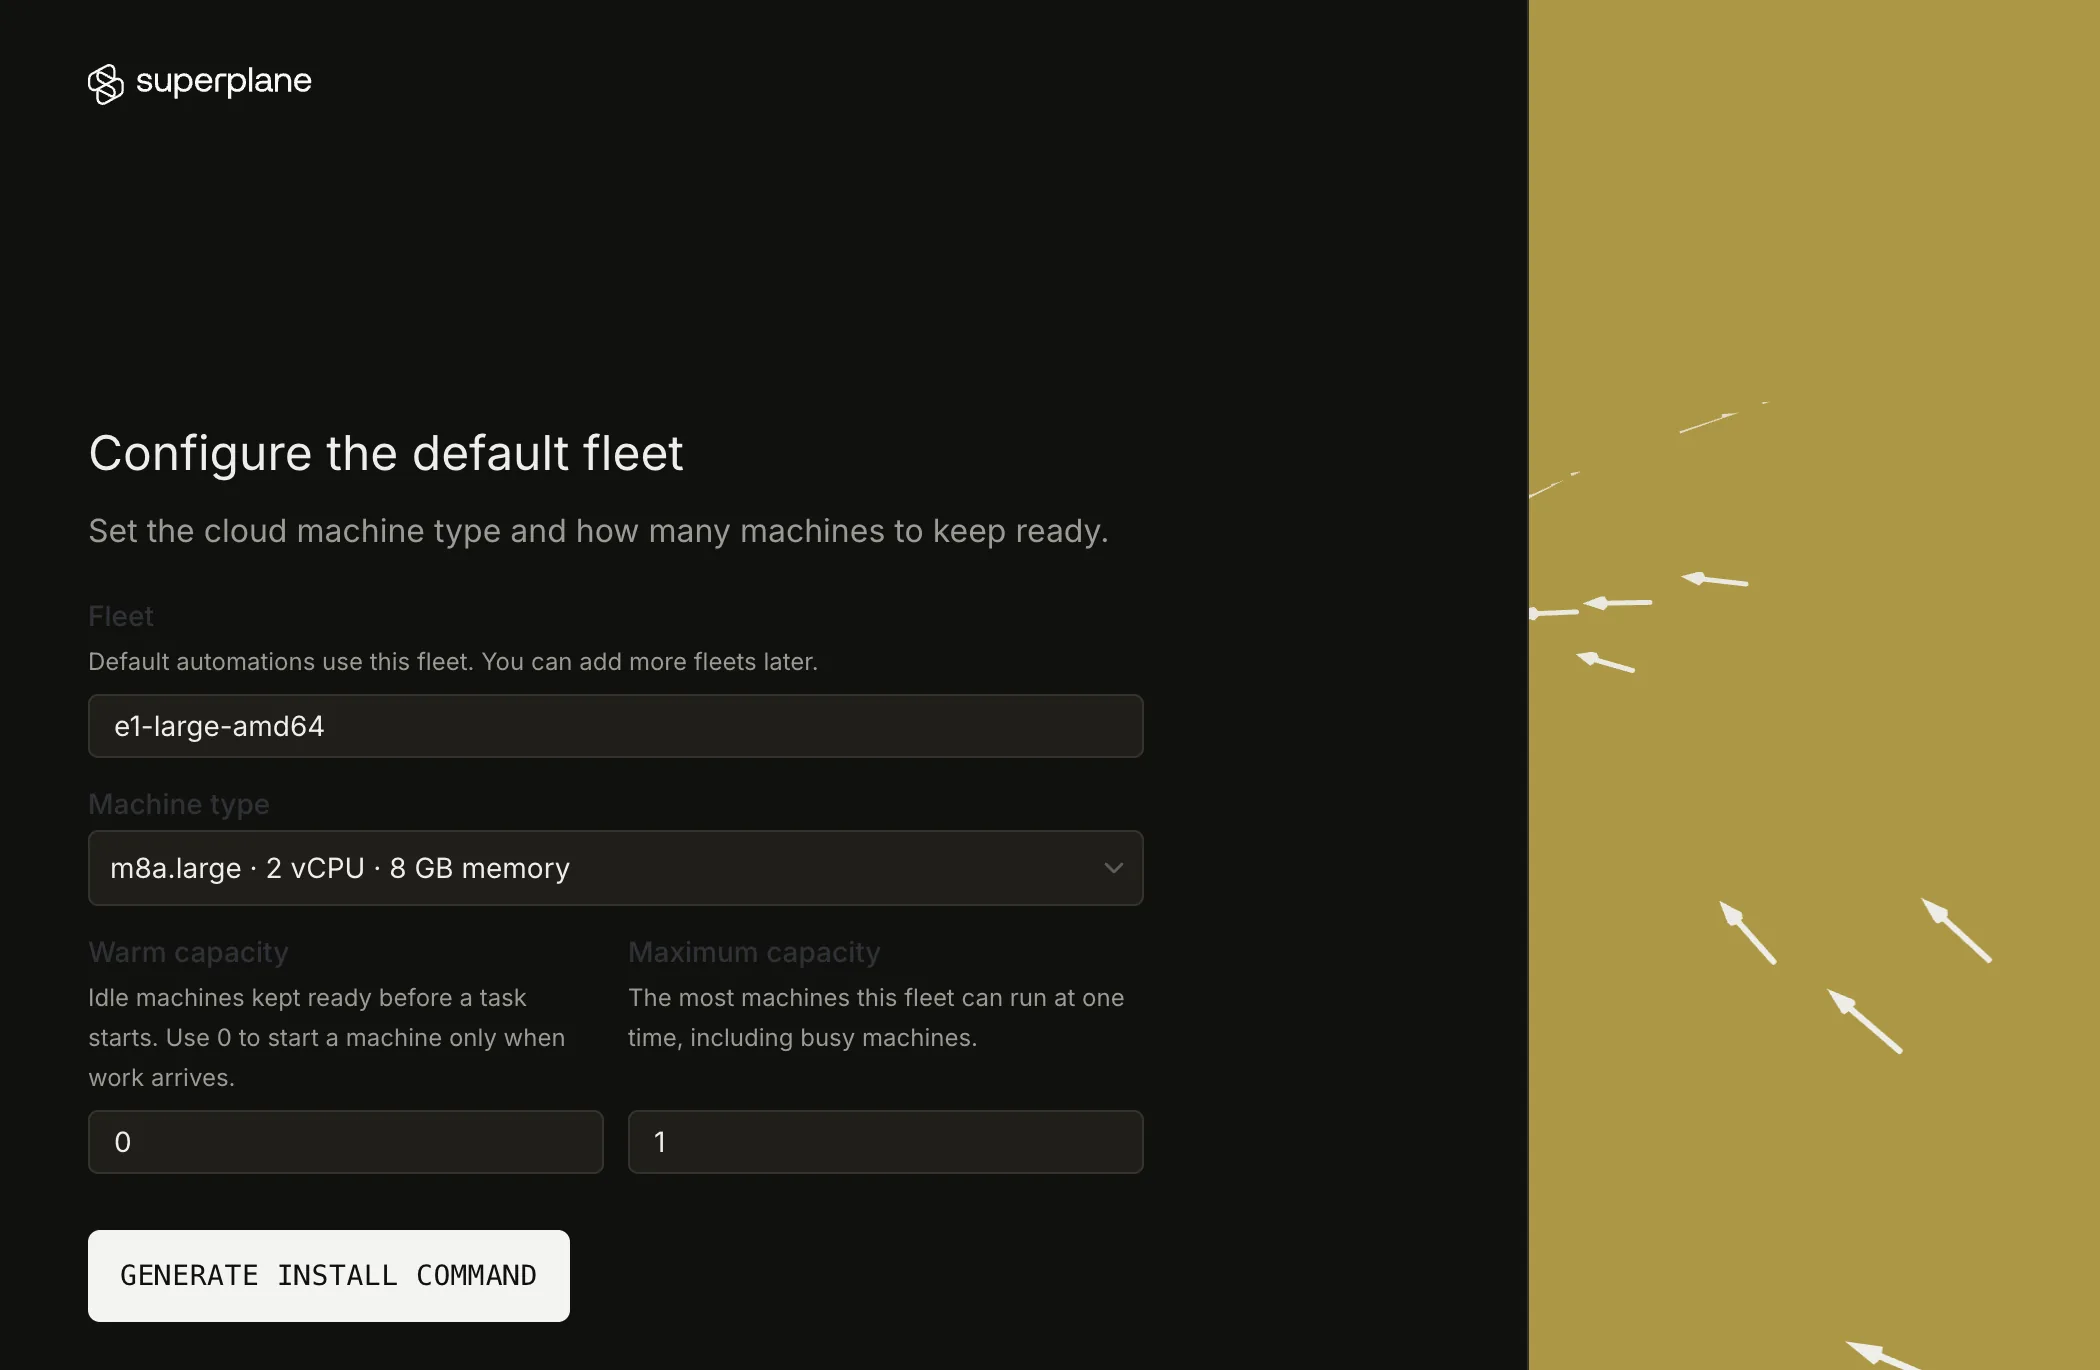
Task: Click the Fleet name field with e1-large-amd64
Action: [x=615, y=726]
